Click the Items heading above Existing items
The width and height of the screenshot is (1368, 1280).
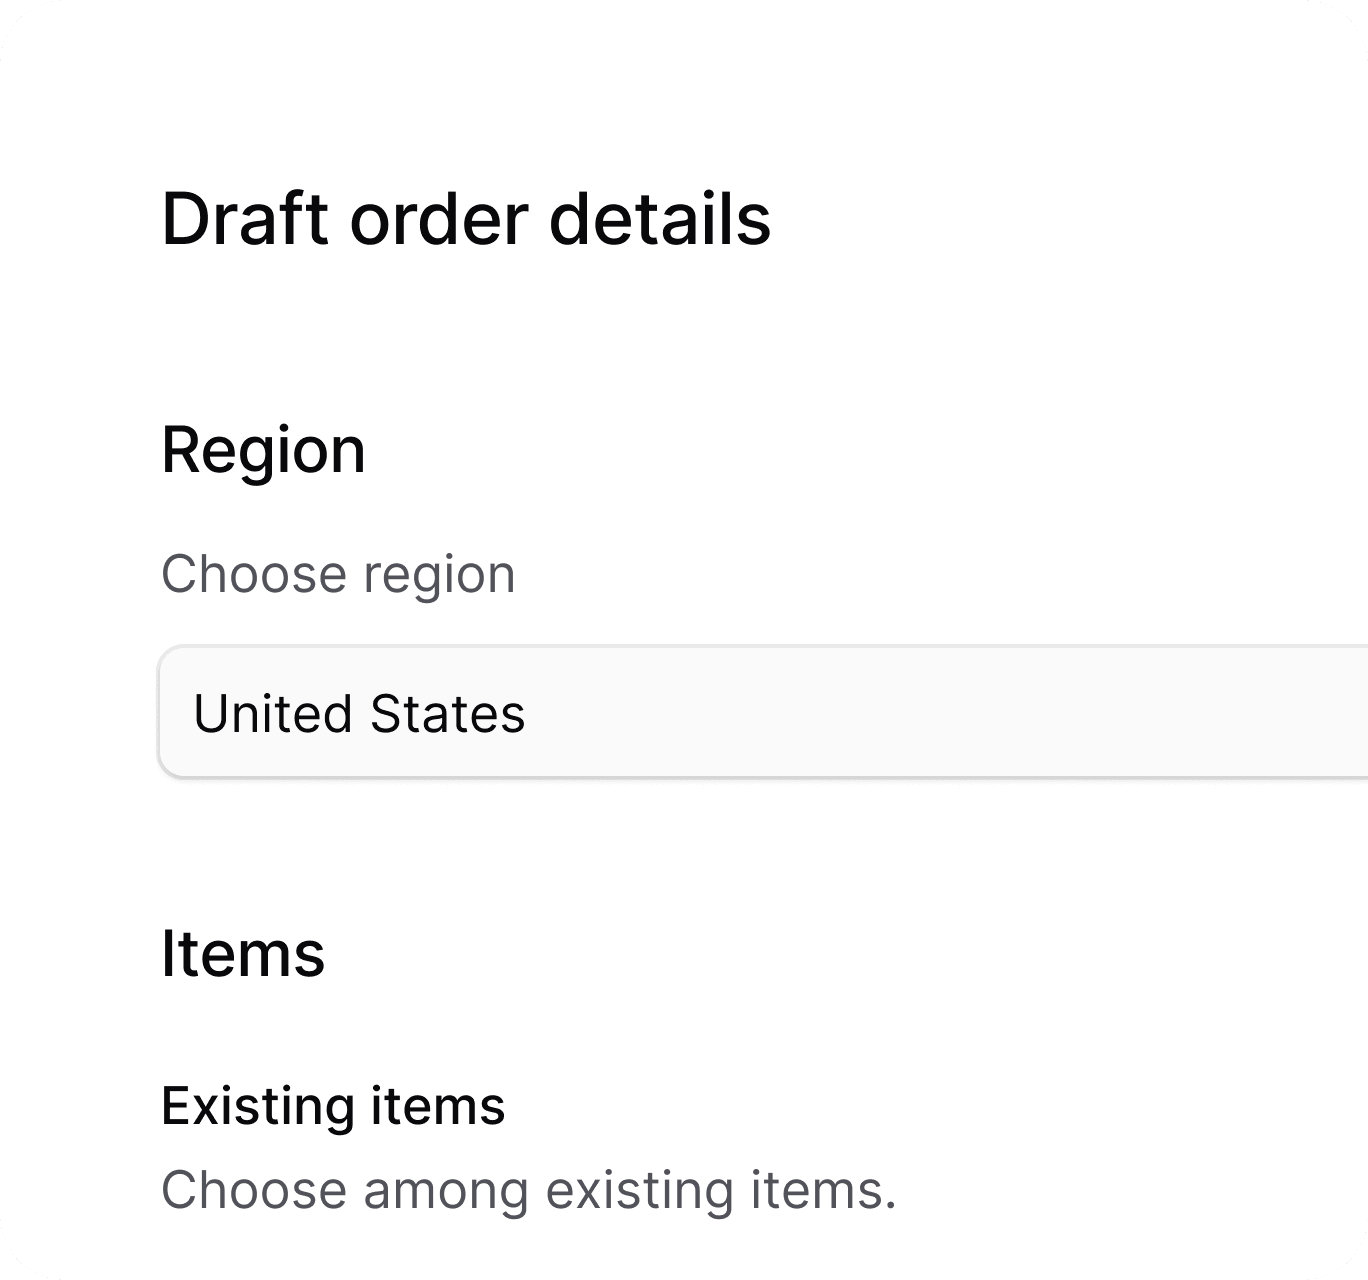coord(243,954)
